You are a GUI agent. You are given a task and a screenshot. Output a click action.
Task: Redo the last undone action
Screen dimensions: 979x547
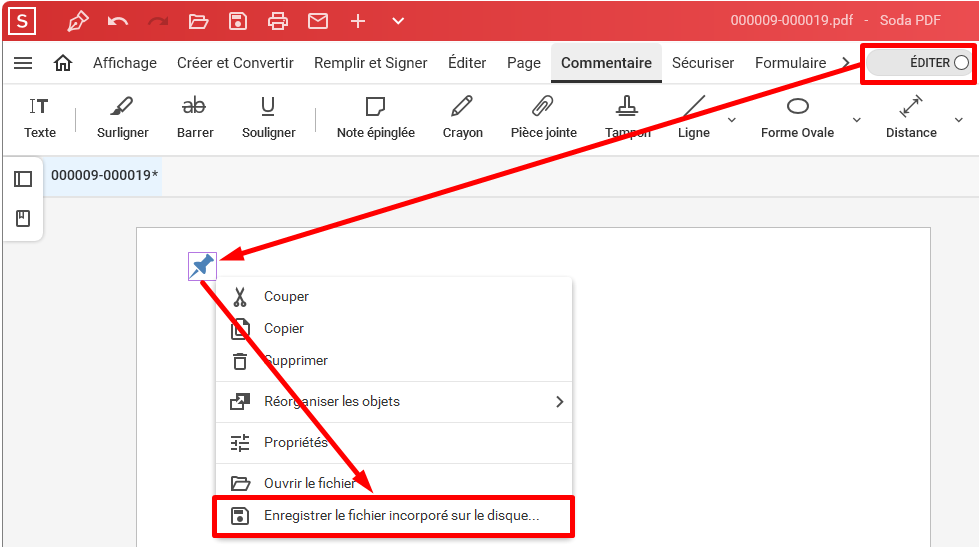(x=158, y=22)
